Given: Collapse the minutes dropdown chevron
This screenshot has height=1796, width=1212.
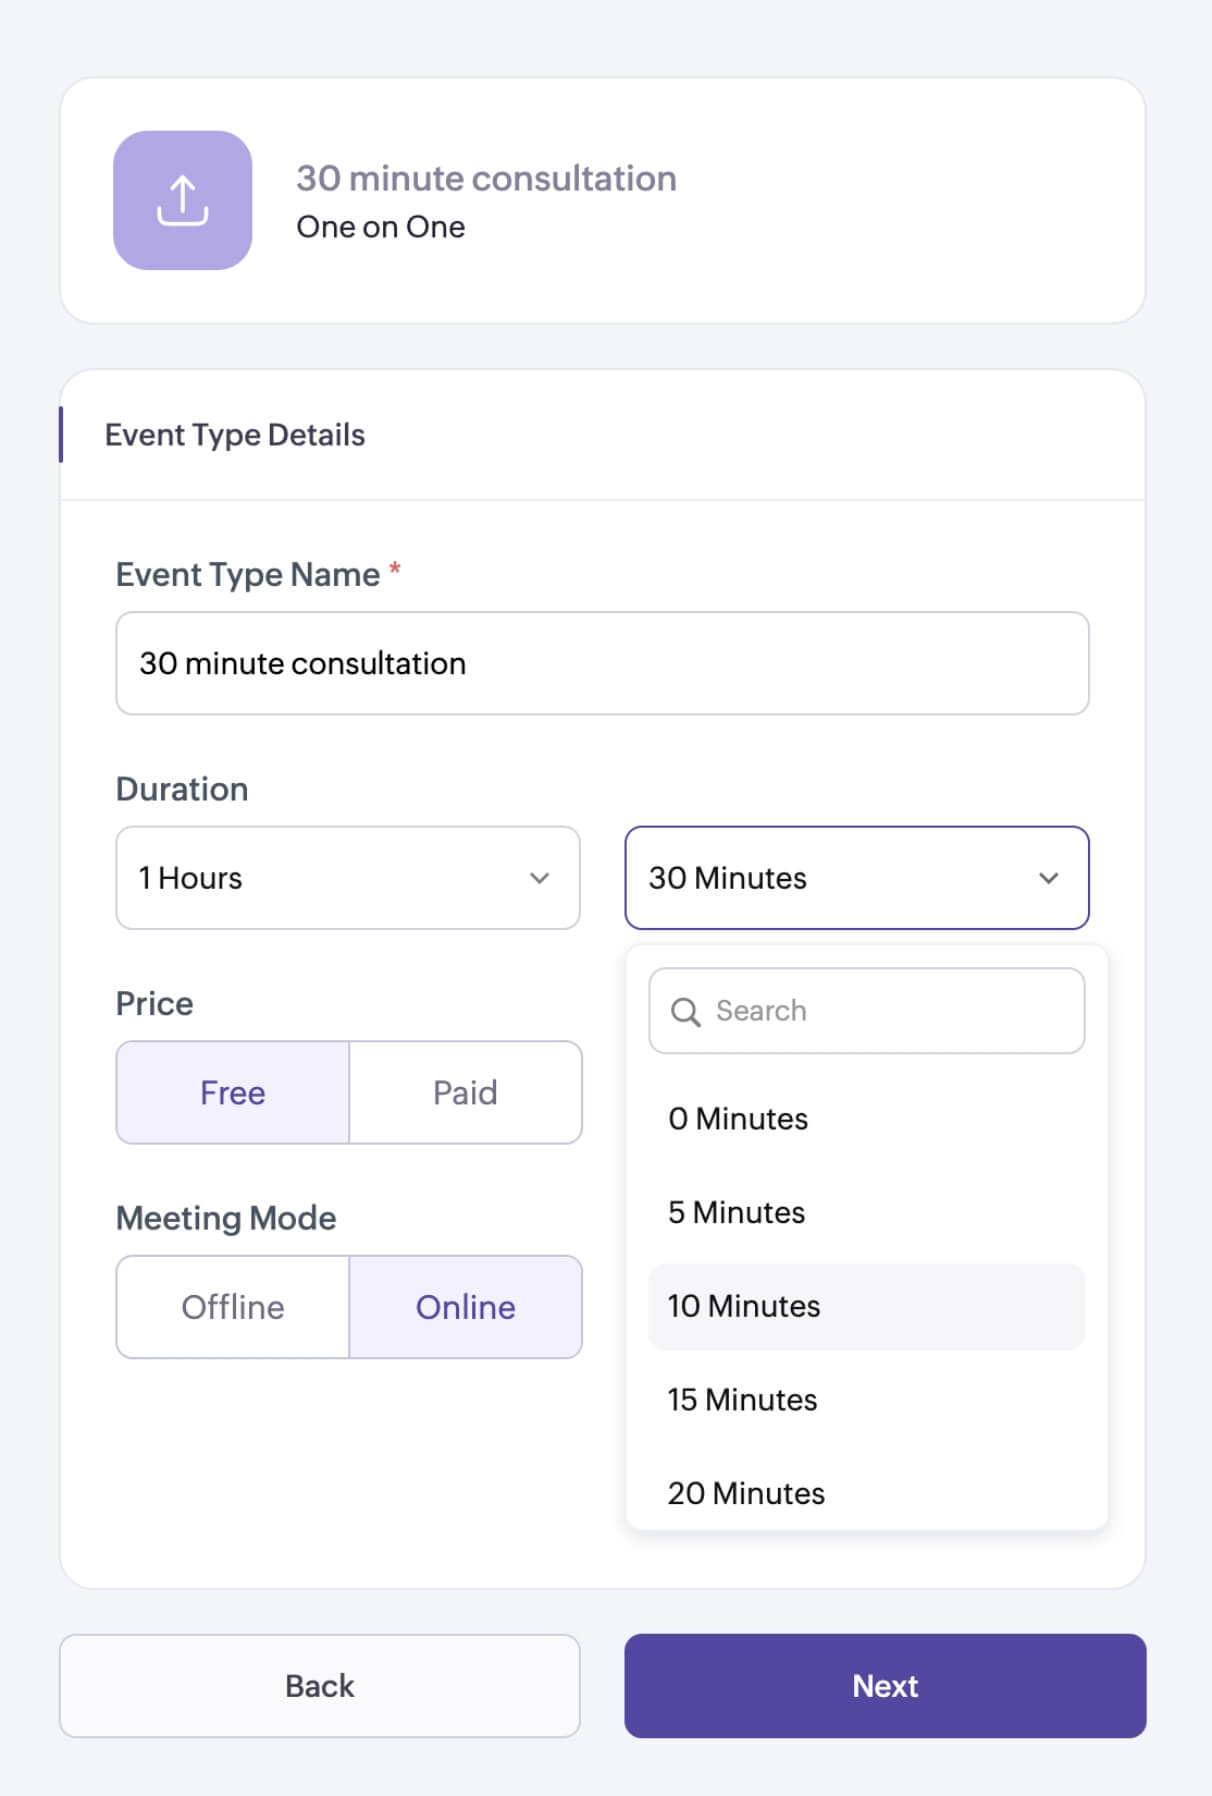Looking at the screenshot, I should [1048, 878].
